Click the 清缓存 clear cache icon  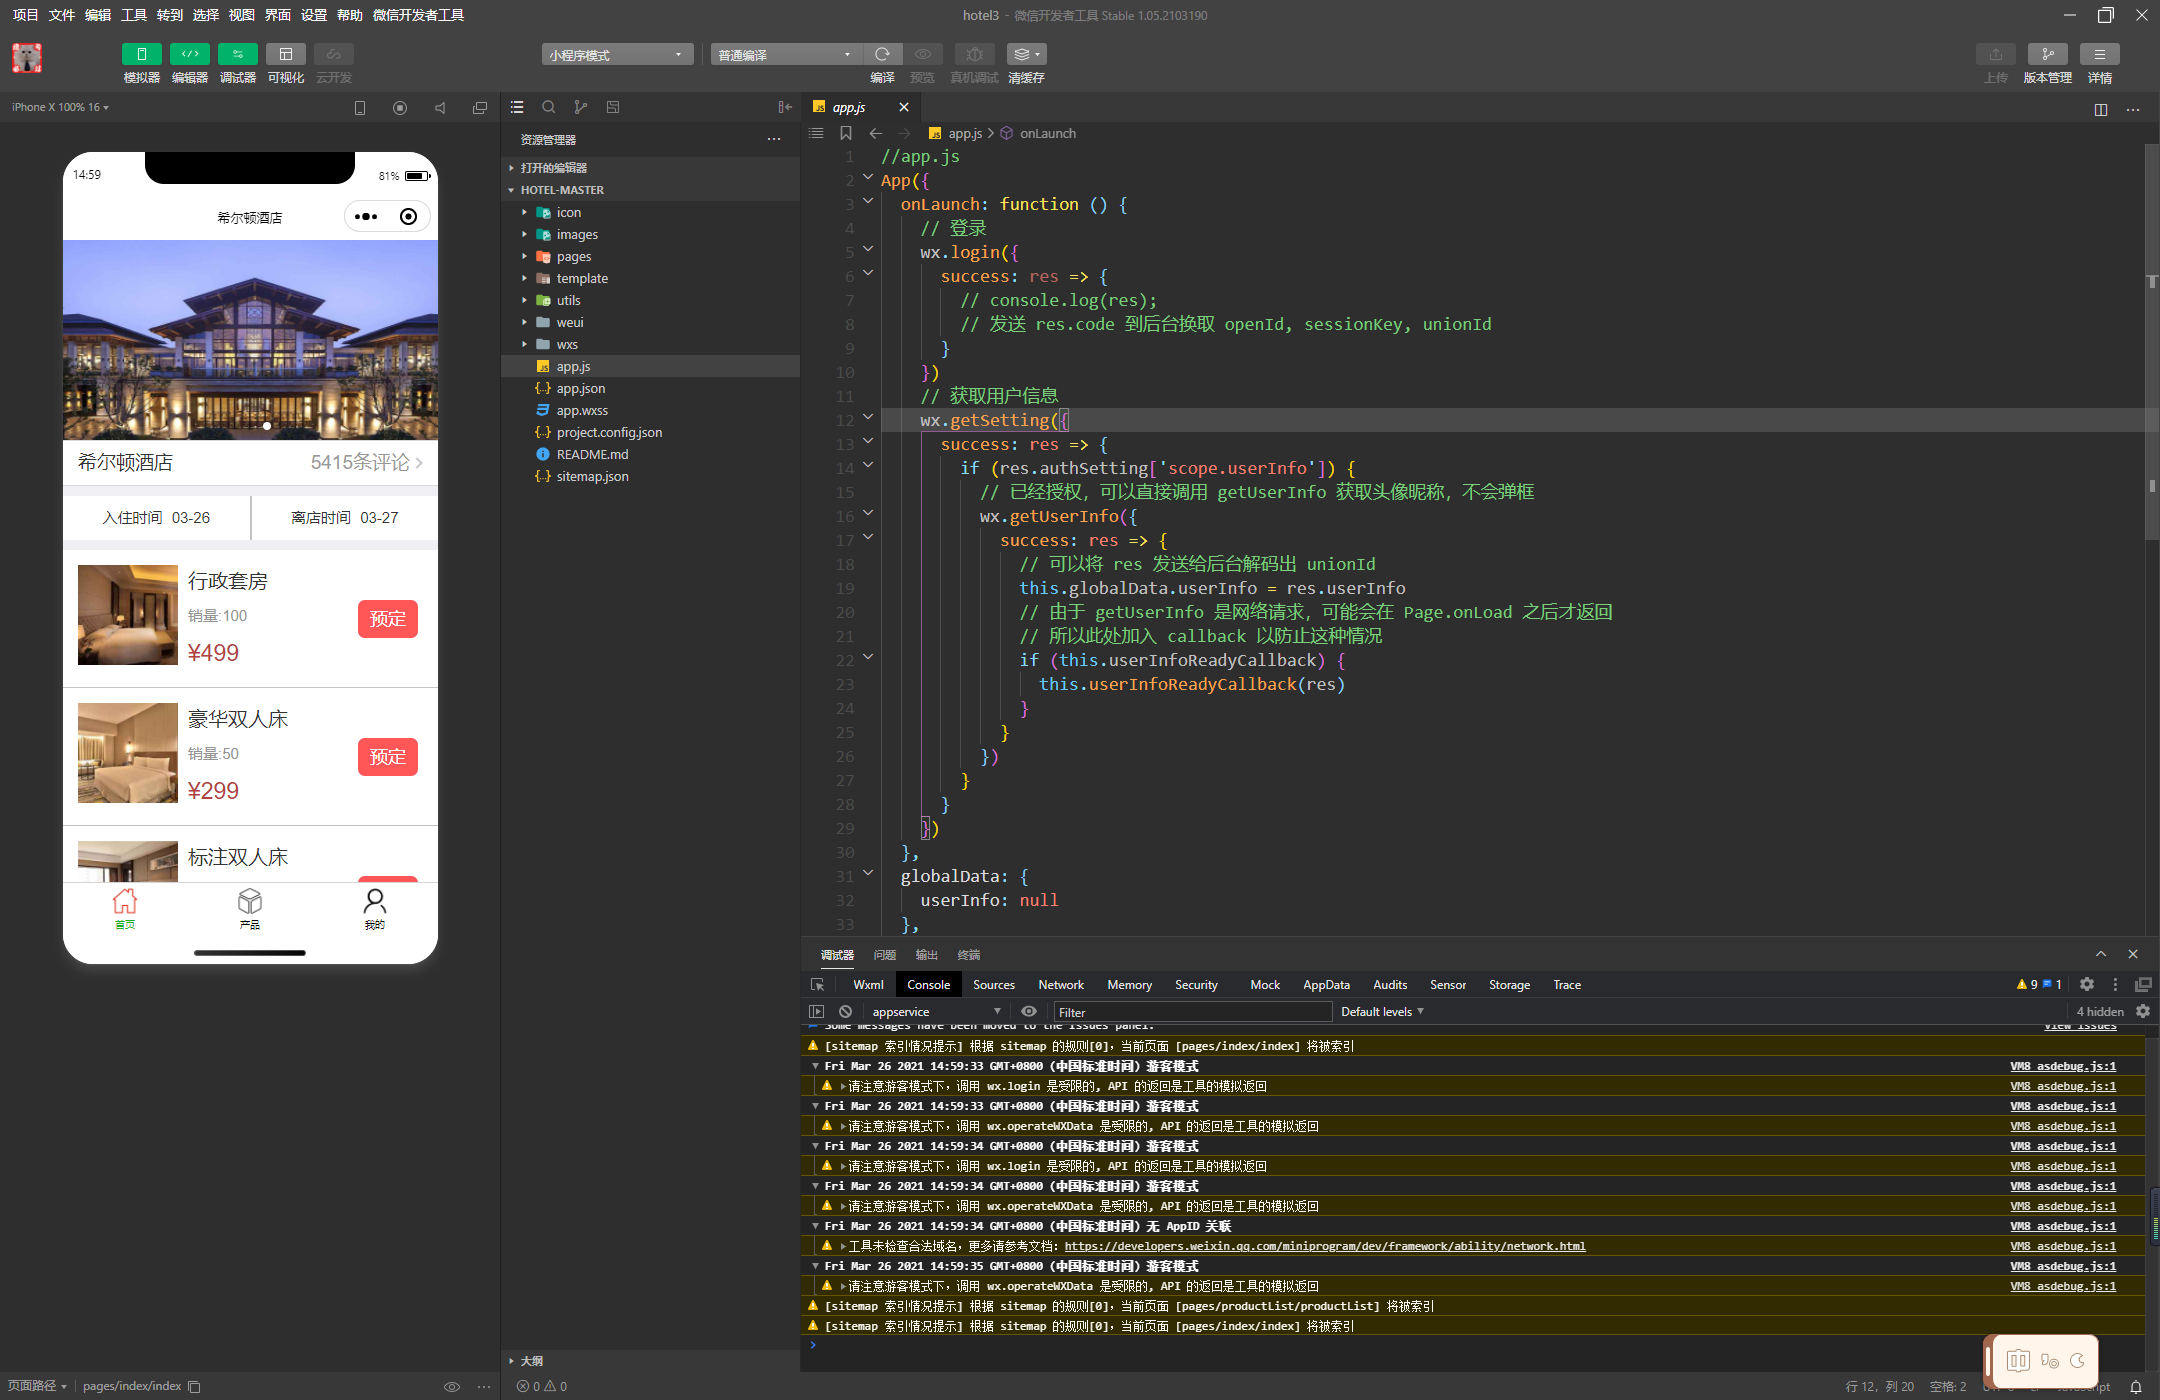coord(1025,54)
